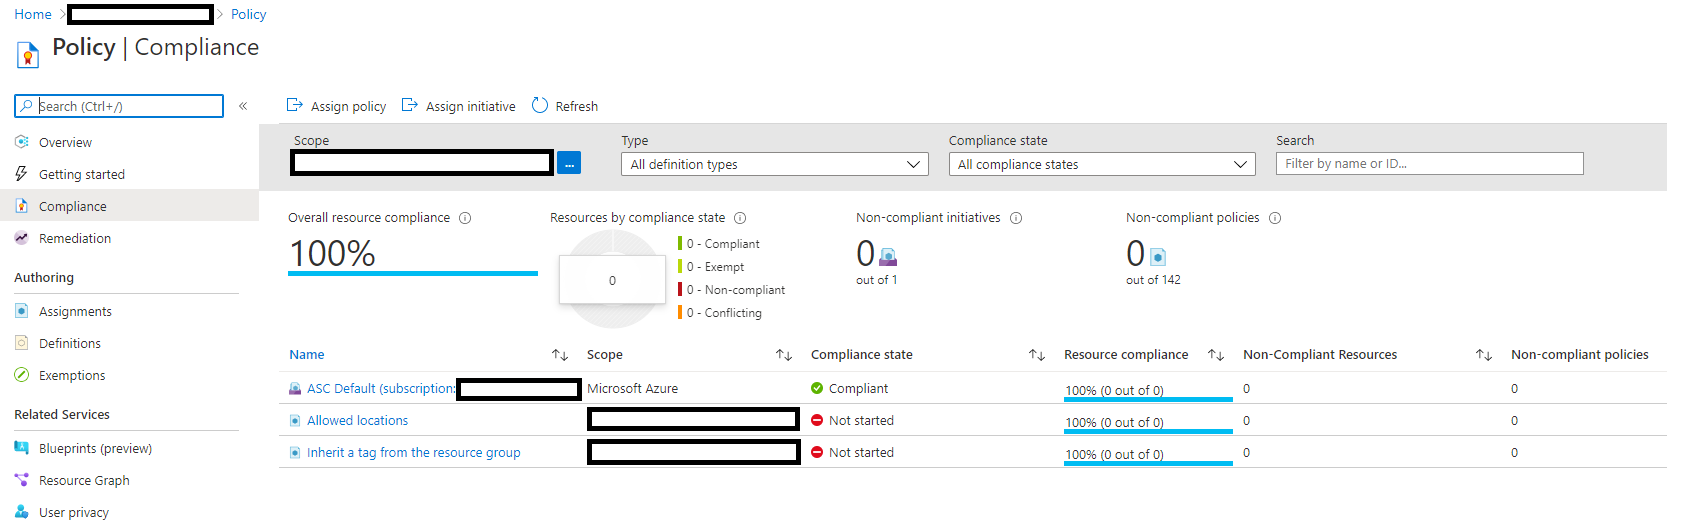
Task: Click info icon next to Non-compliant initiatives
Action: click(x=1016, y=218)
